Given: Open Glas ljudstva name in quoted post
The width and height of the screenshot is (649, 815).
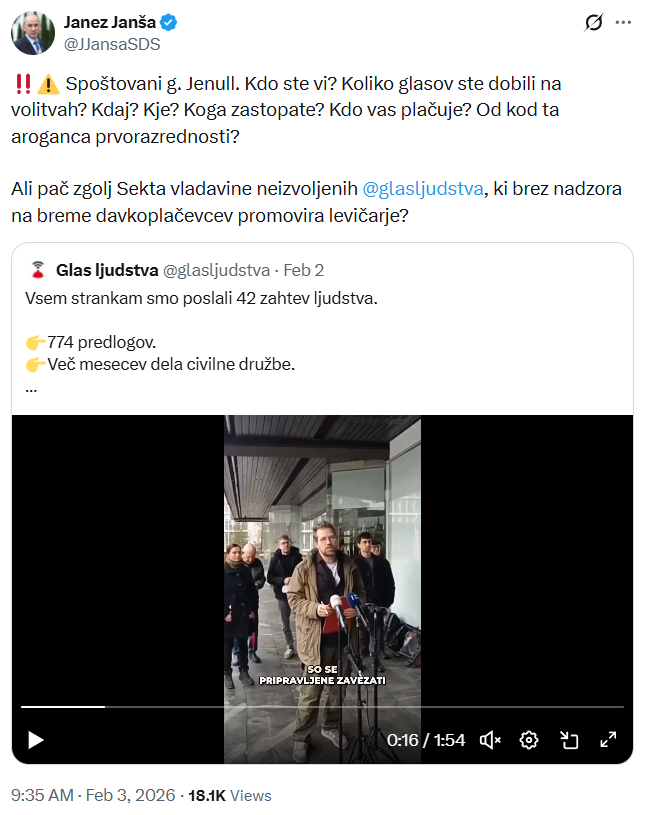Looking at the screenshot, I should pyautogui.click(x=105, y=270).
